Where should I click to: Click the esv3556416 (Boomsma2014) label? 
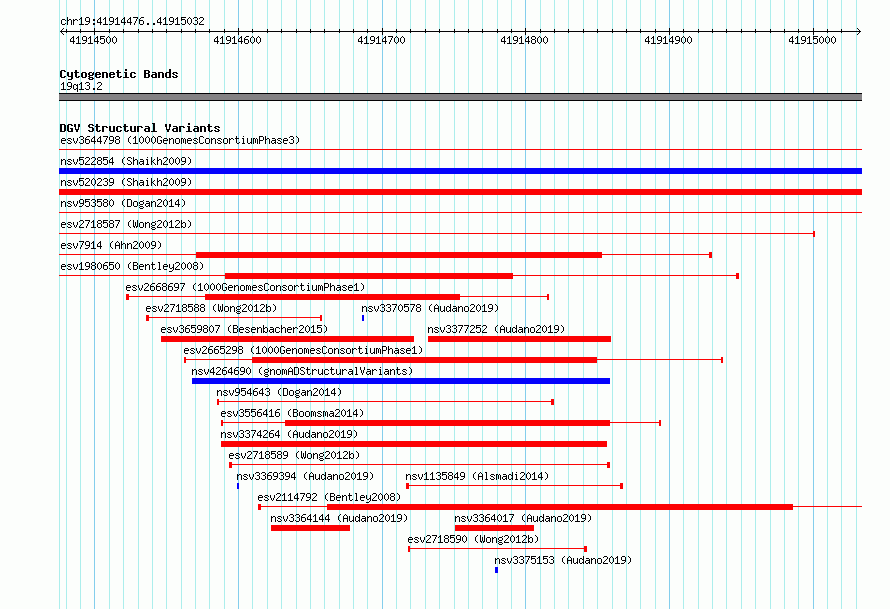292,413
